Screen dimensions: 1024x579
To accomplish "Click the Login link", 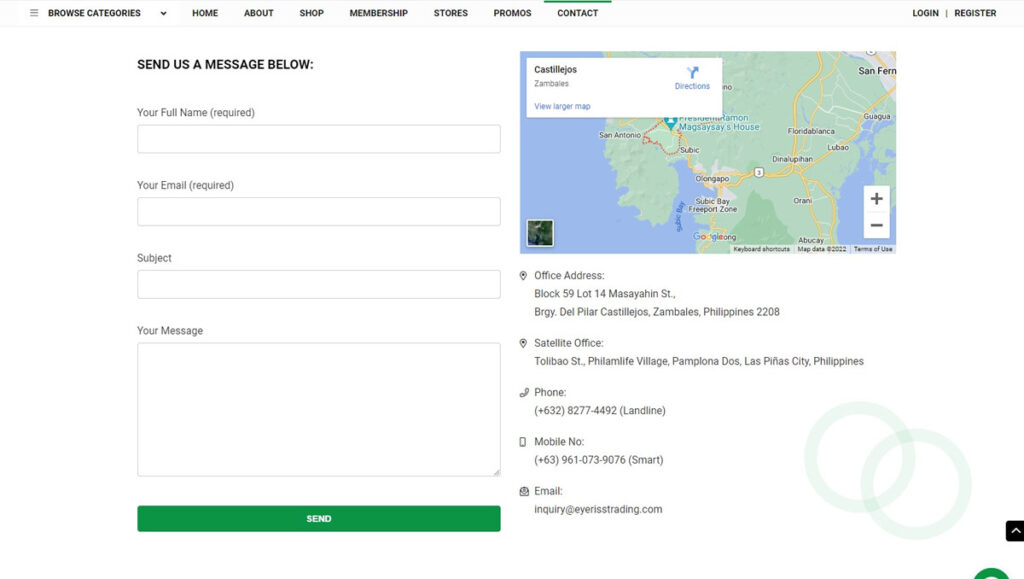I will 925,13.
